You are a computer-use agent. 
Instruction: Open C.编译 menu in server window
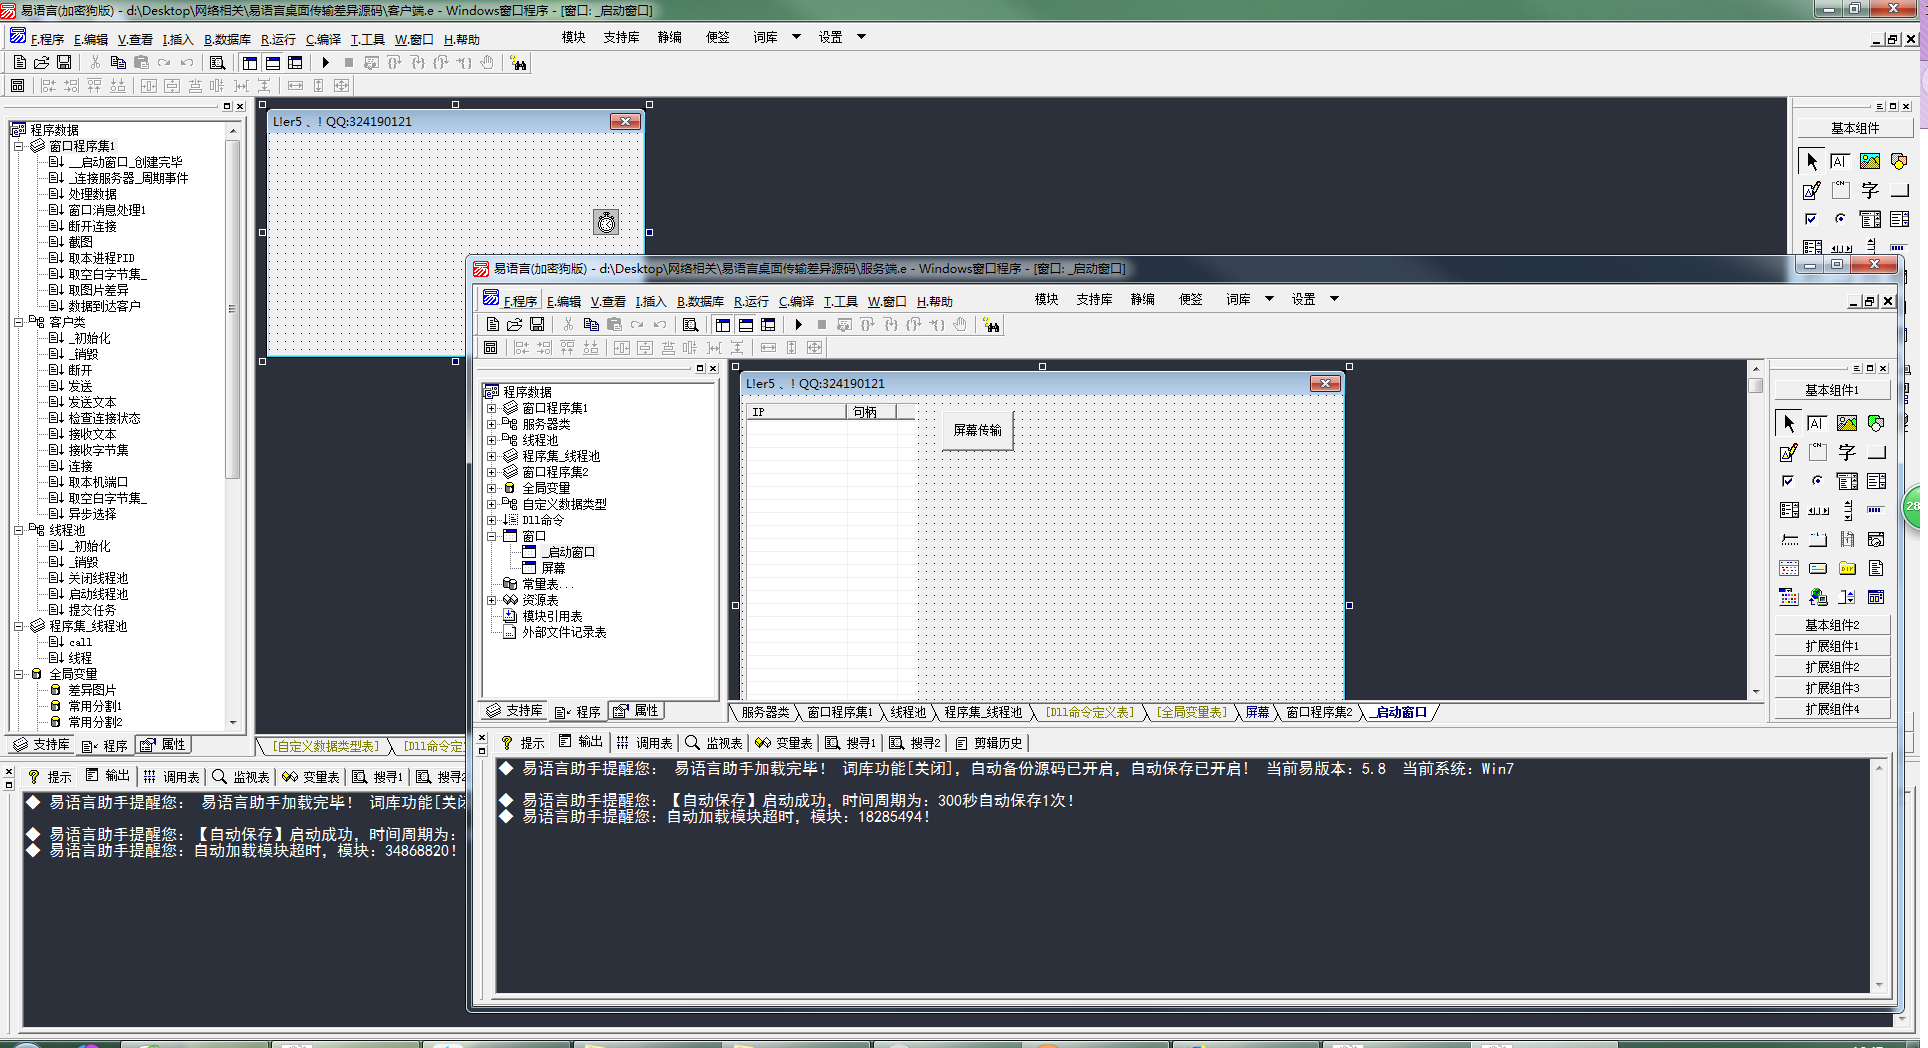[x=796, y=301]
